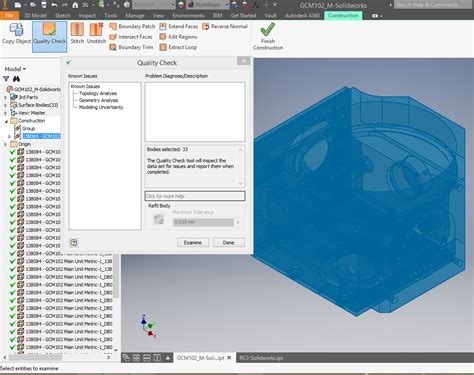474x375 pixels.
Task: Click the tile windows icon in bottom bar
Action: pos(136,358)
